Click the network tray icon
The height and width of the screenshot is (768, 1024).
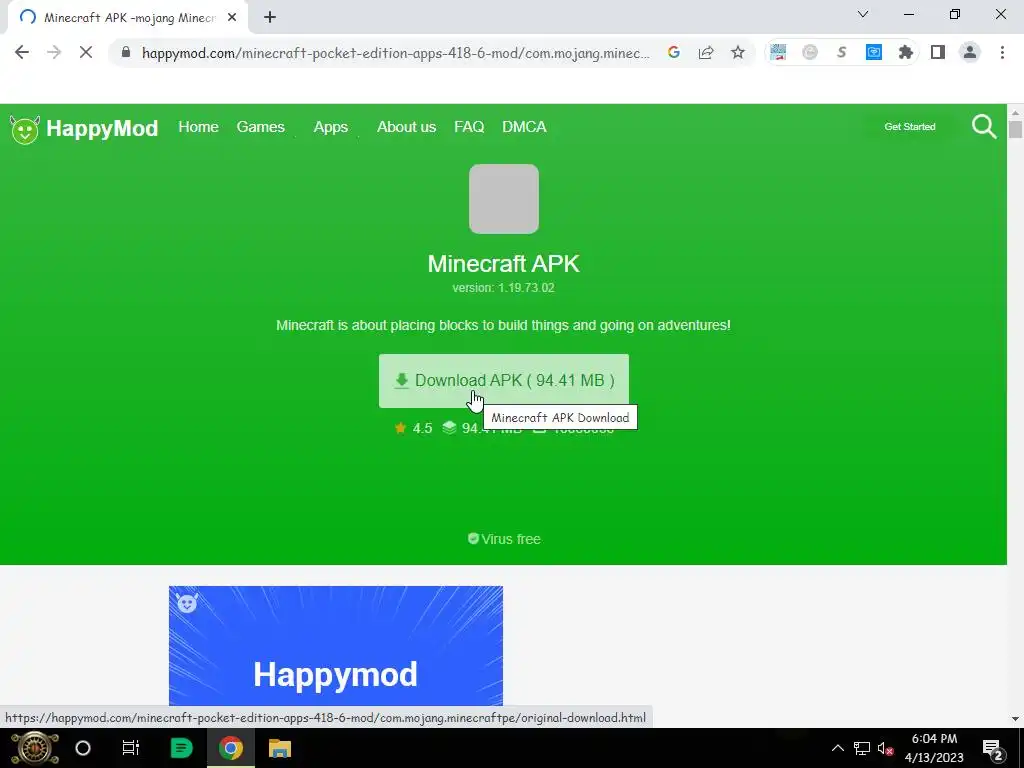[x=862, y=748]
